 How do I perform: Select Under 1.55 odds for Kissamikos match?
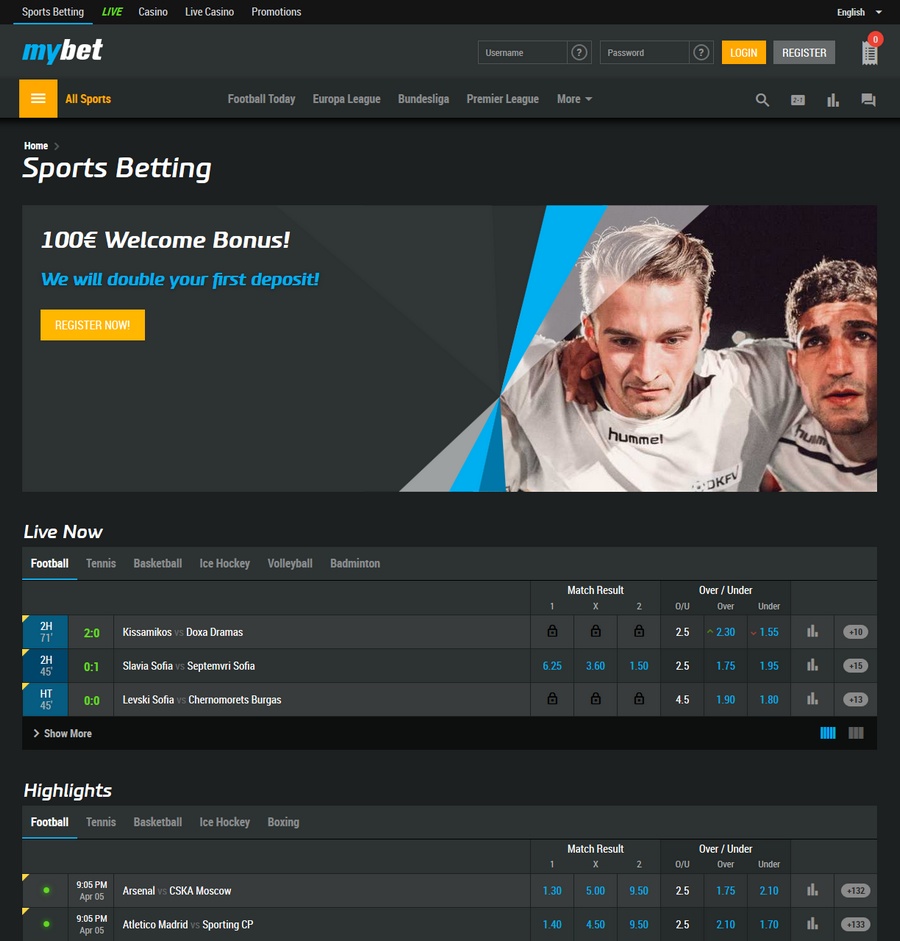(x=769, y=632)
